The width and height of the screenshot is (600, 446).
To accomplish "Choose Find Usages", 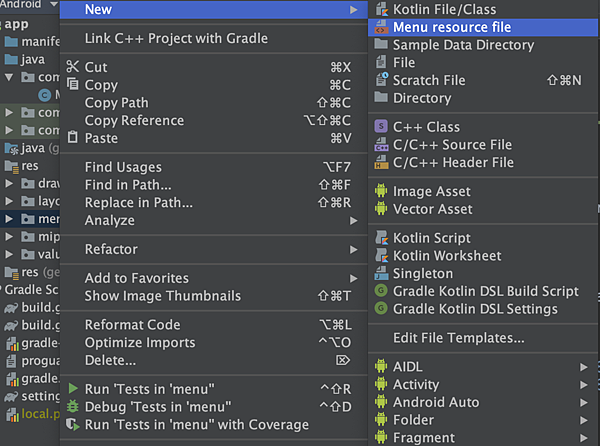I will [214, 167].
